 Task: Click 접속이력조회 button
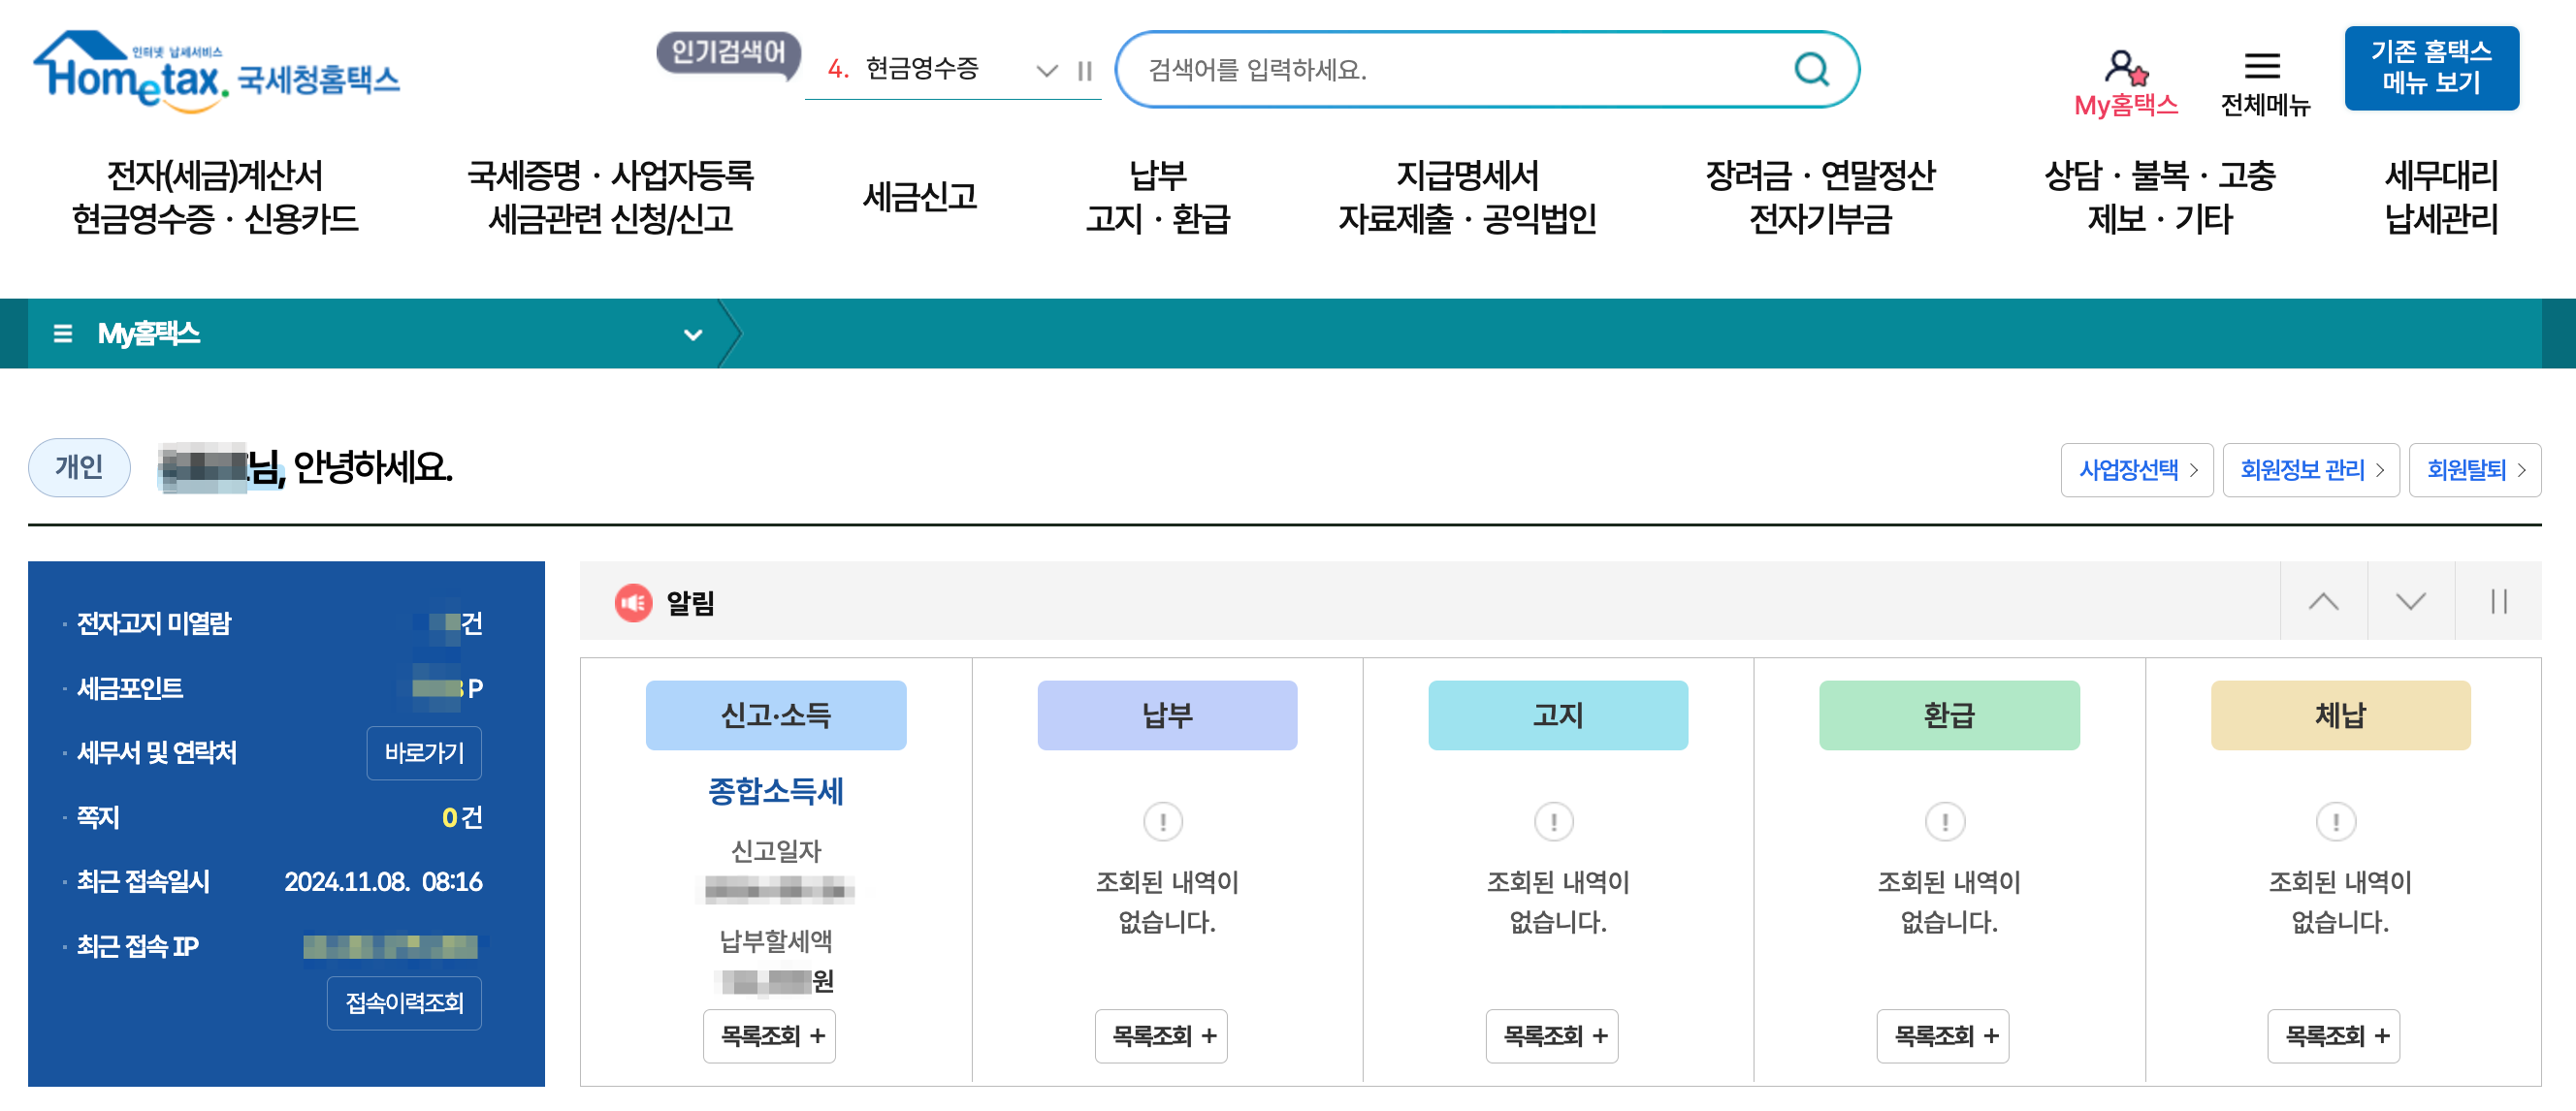tap(404, 1002)
